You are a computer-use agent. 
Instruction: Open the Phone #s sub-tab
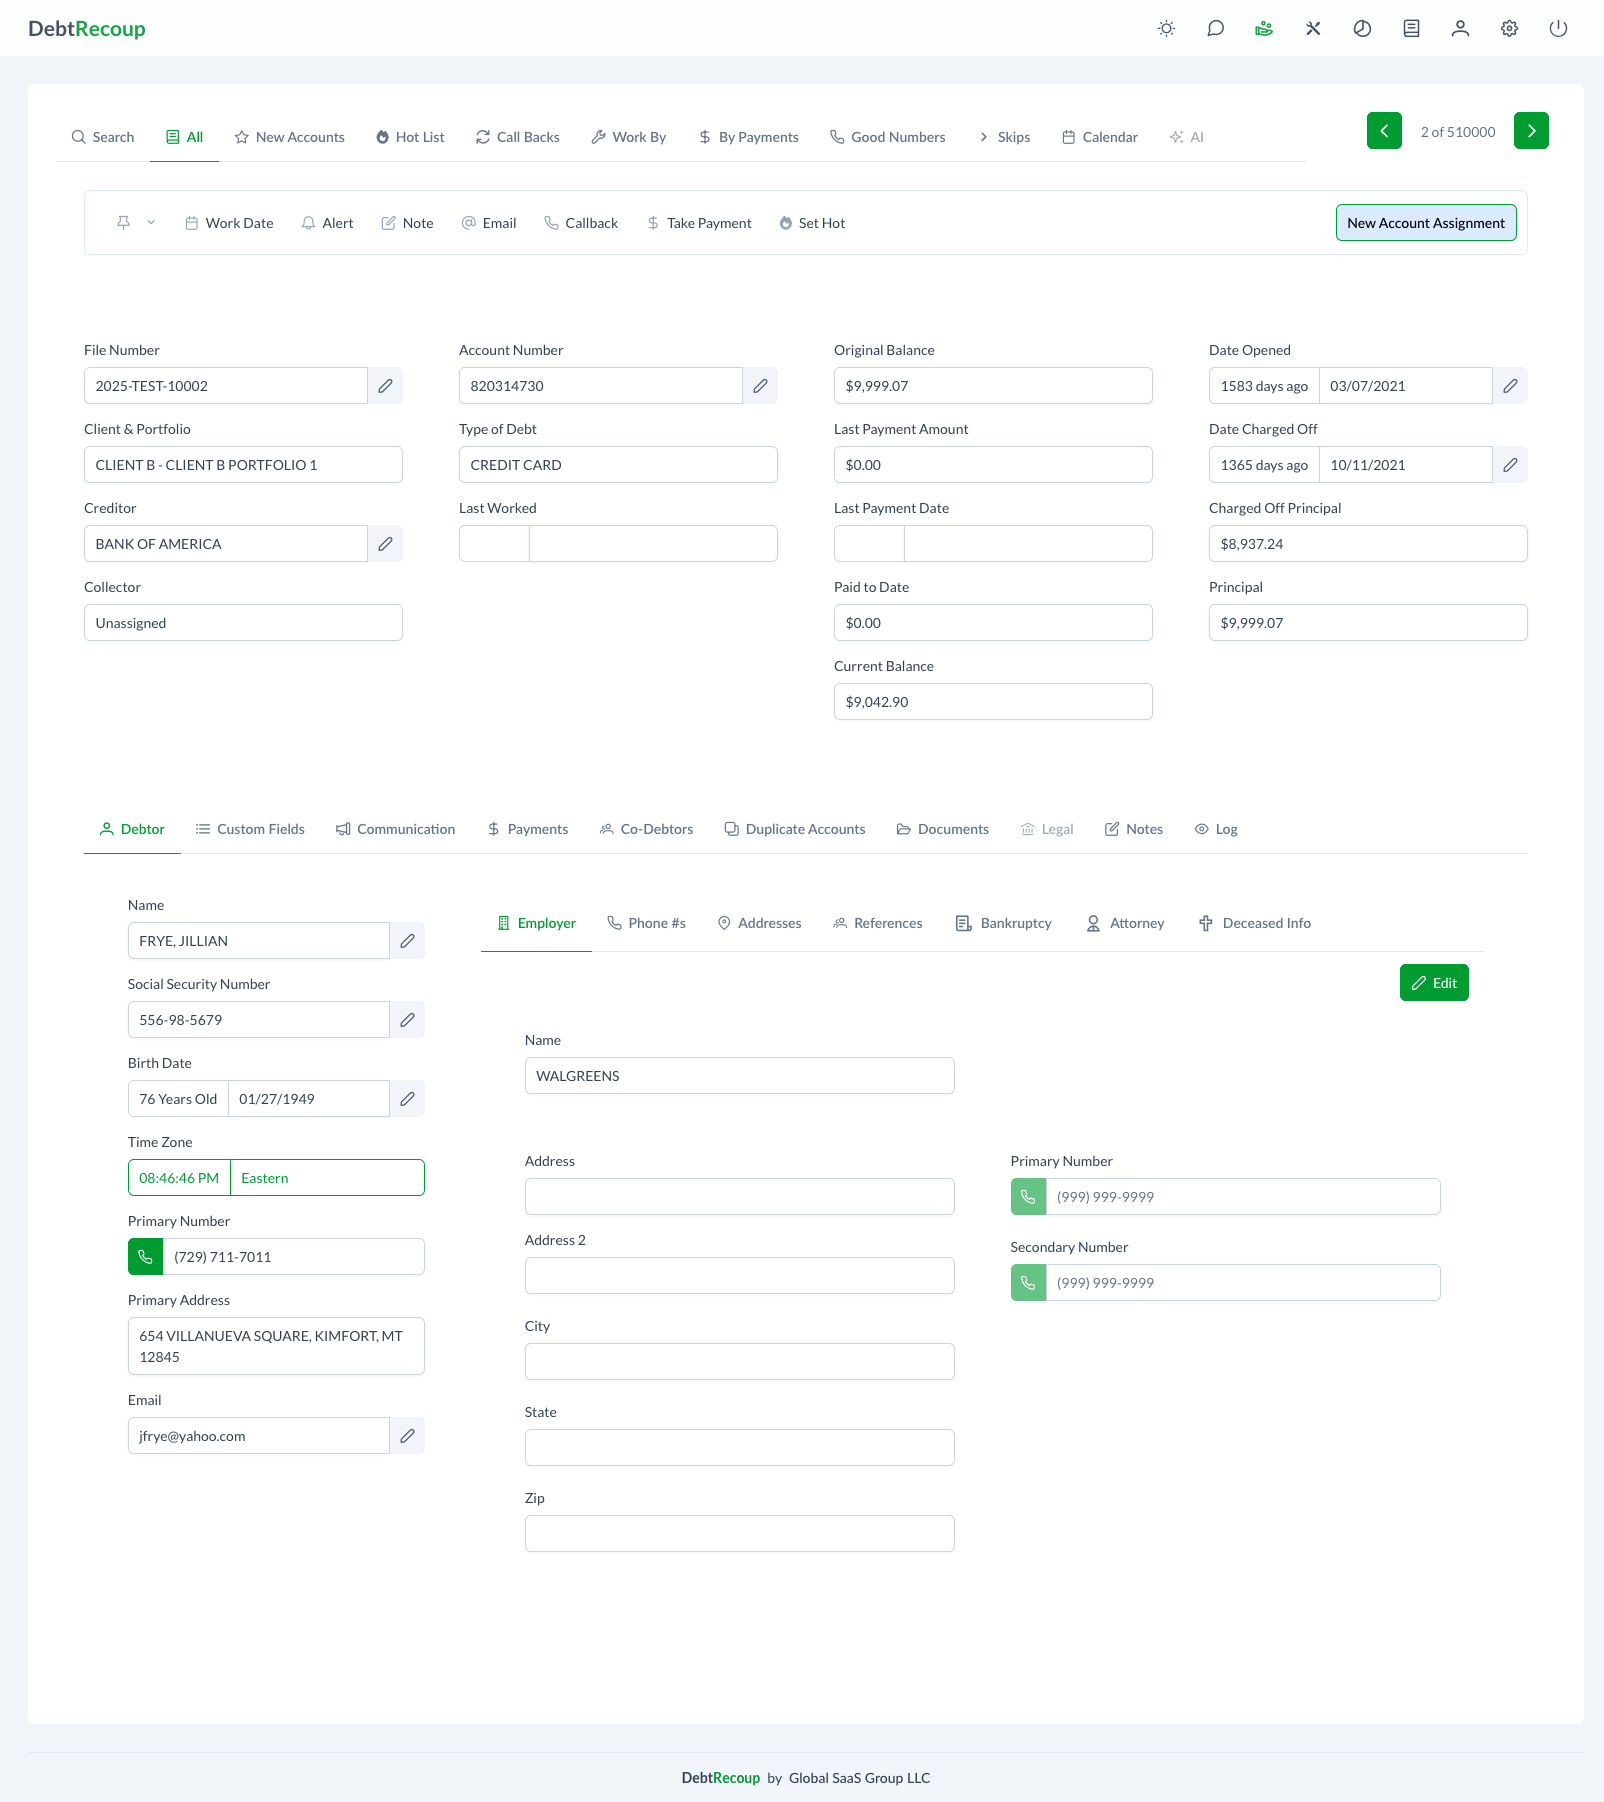(647, 923)
